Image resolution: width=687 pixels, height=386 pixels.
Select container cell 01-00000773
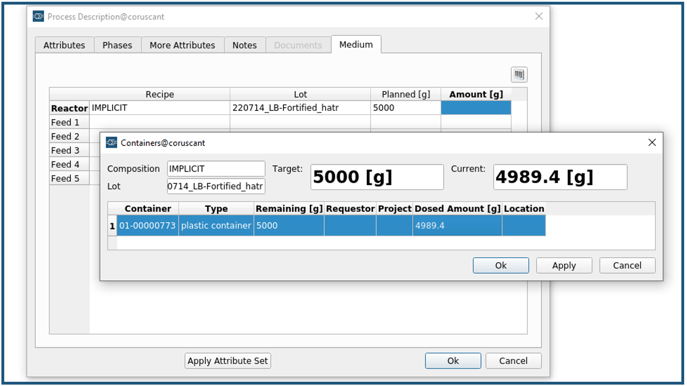click(148, 226)
